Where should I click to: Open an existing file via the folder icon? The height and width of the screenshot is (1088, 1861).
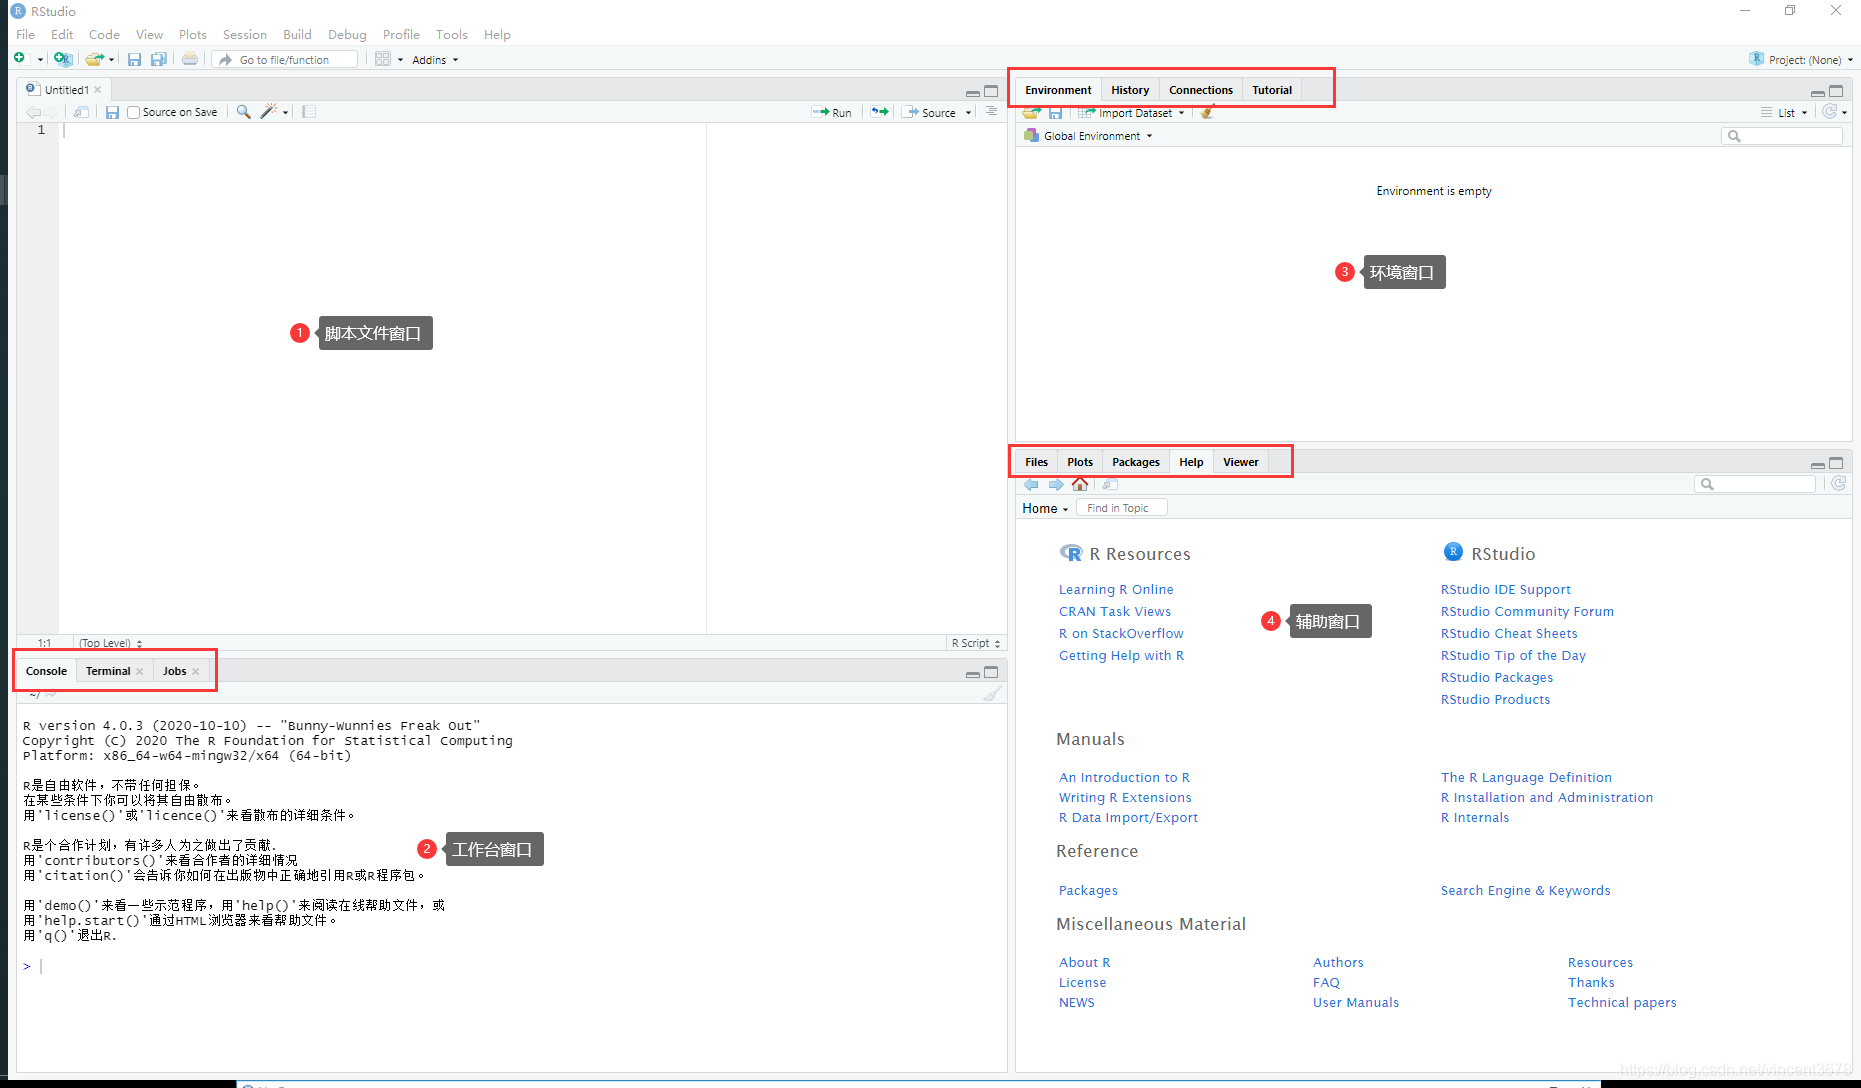(94, 59)
